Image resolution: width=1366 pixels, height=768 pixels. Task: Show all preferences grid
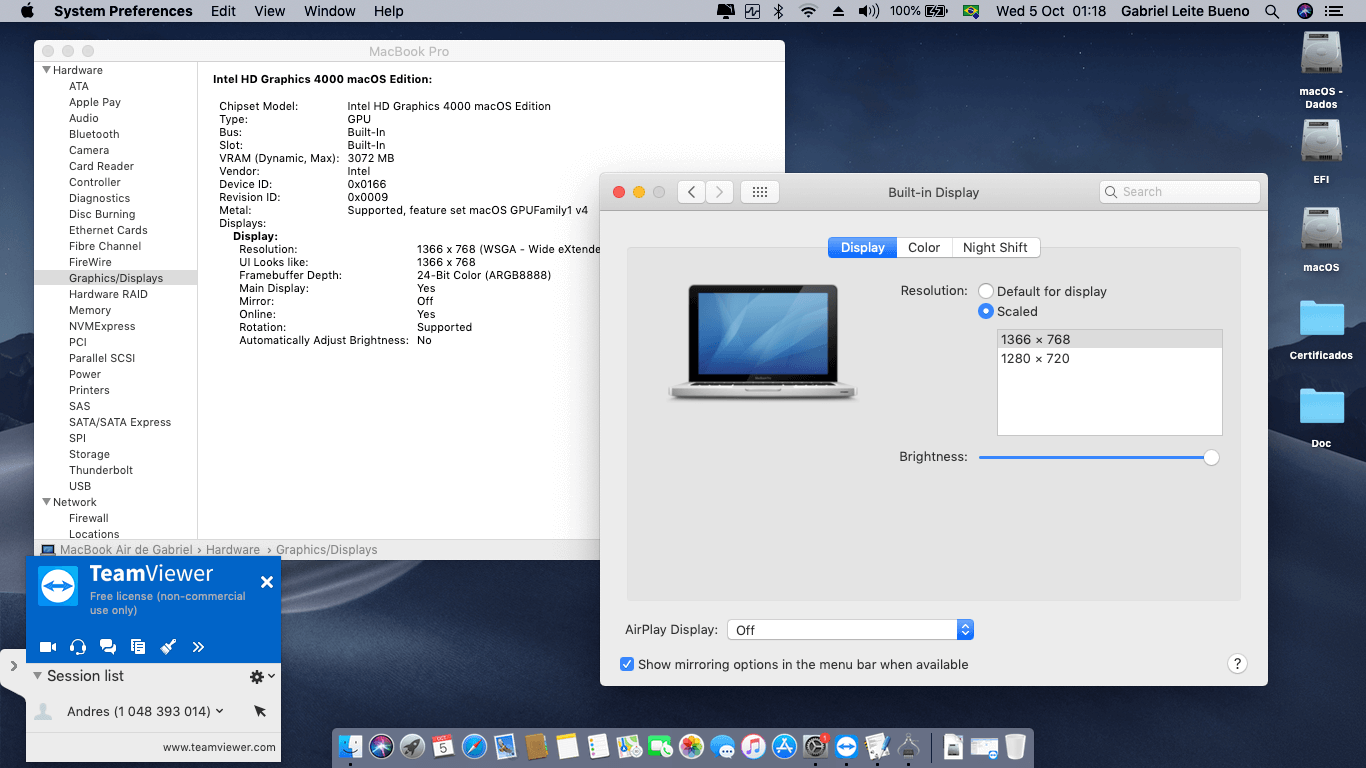tap(760, 192)
